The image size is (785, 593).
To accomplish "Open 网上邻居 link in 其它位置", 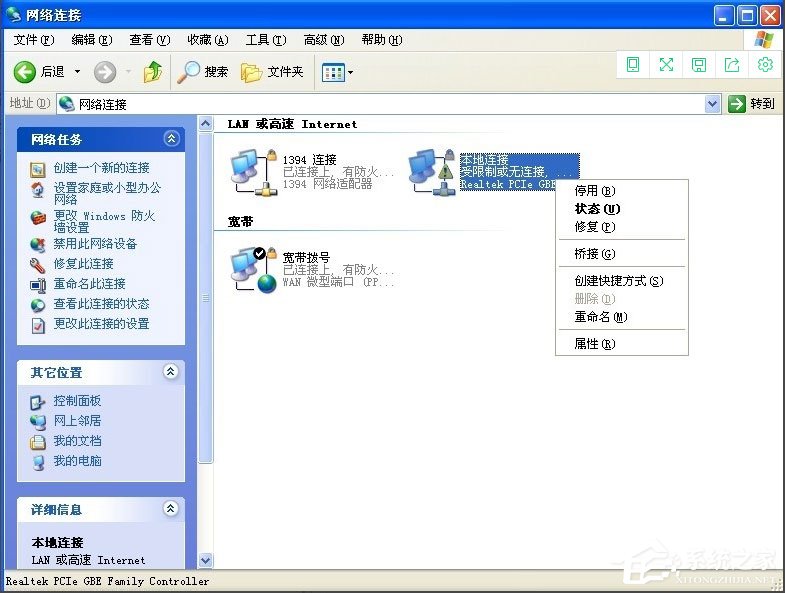I will [x=78, y=421].
